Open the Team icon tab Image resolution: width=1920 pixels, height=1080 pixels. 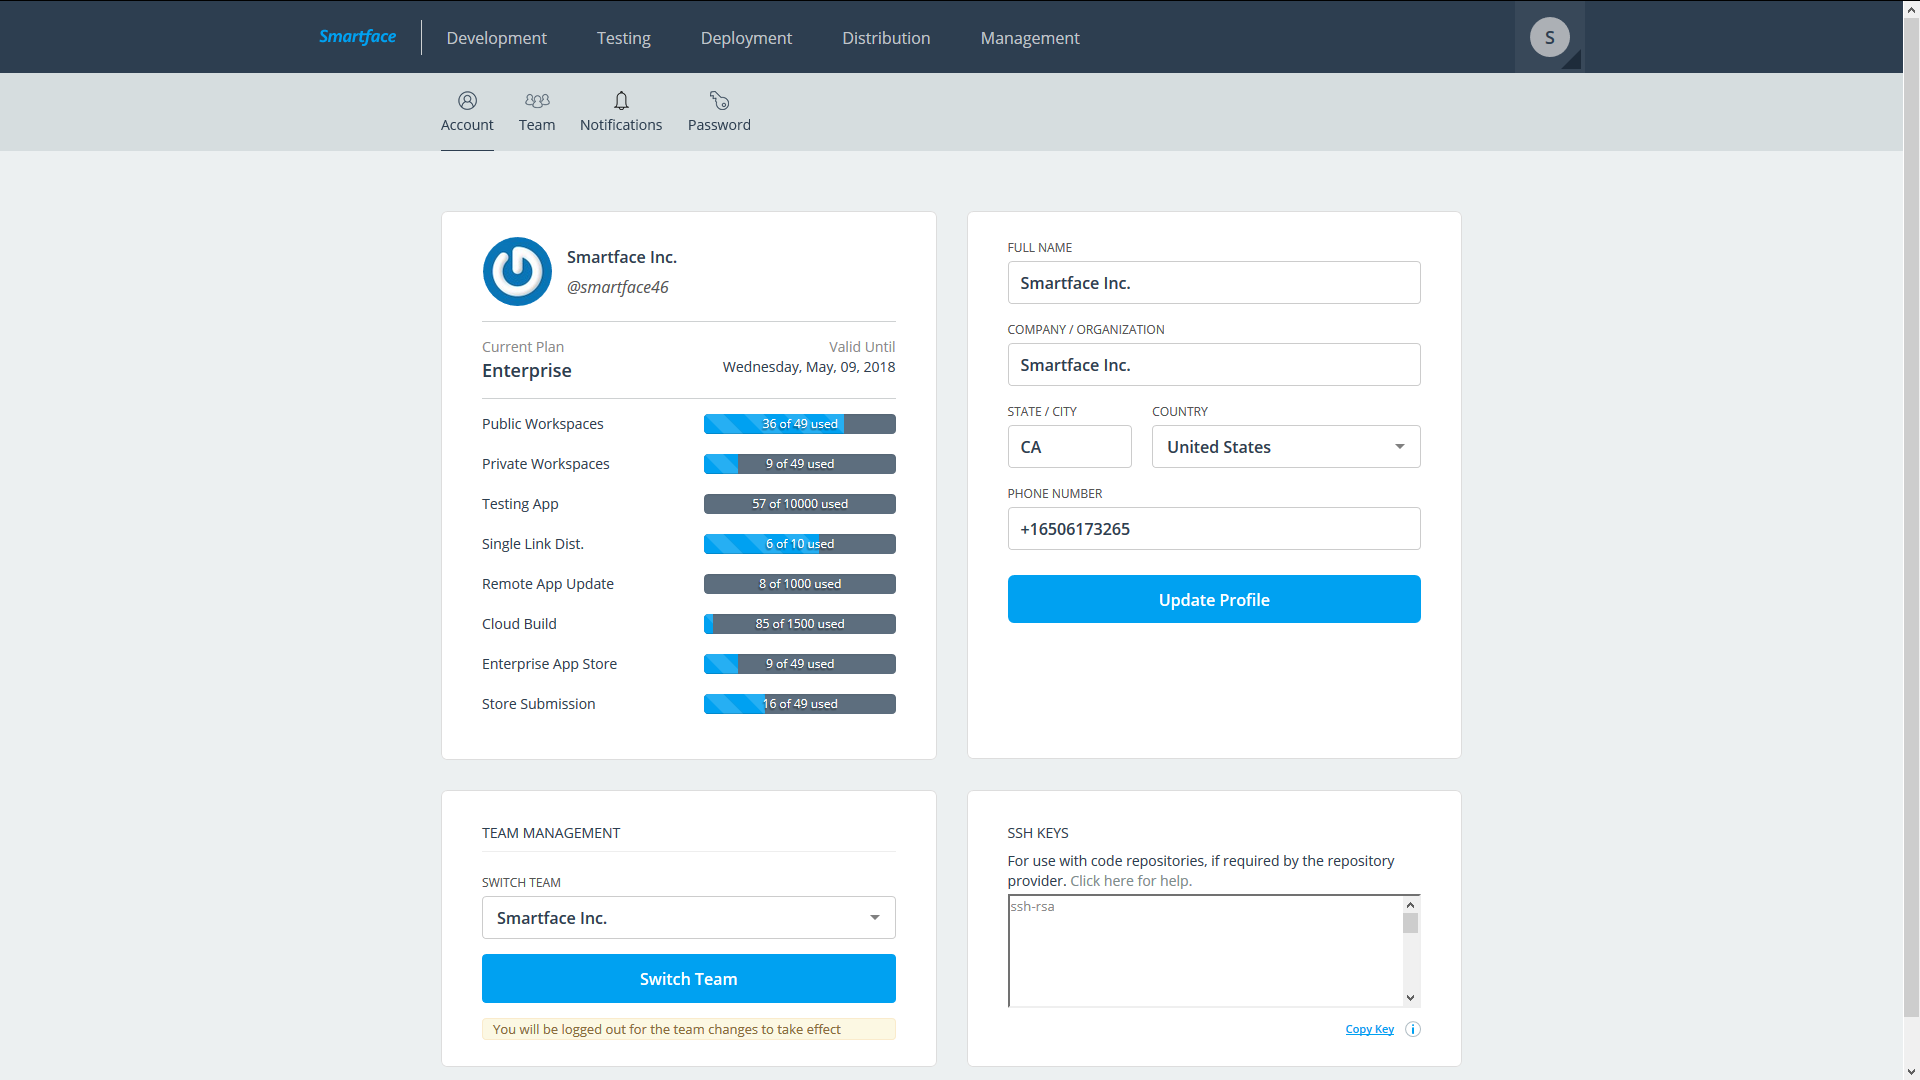537,102
